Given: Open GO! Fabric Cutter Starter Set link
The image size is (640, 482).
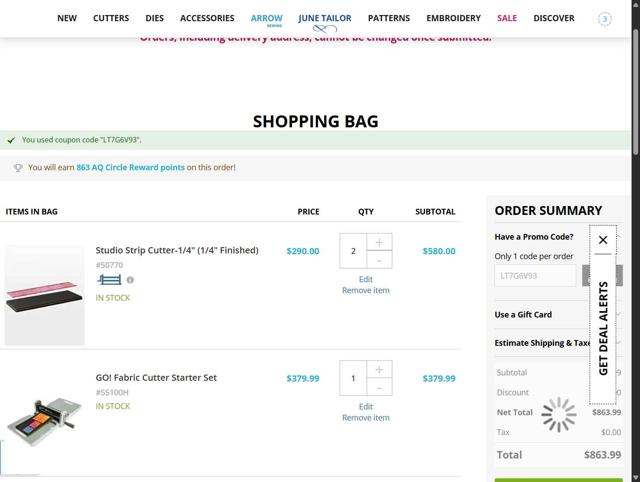Looking at the screenshot, I should pos(156,378).
